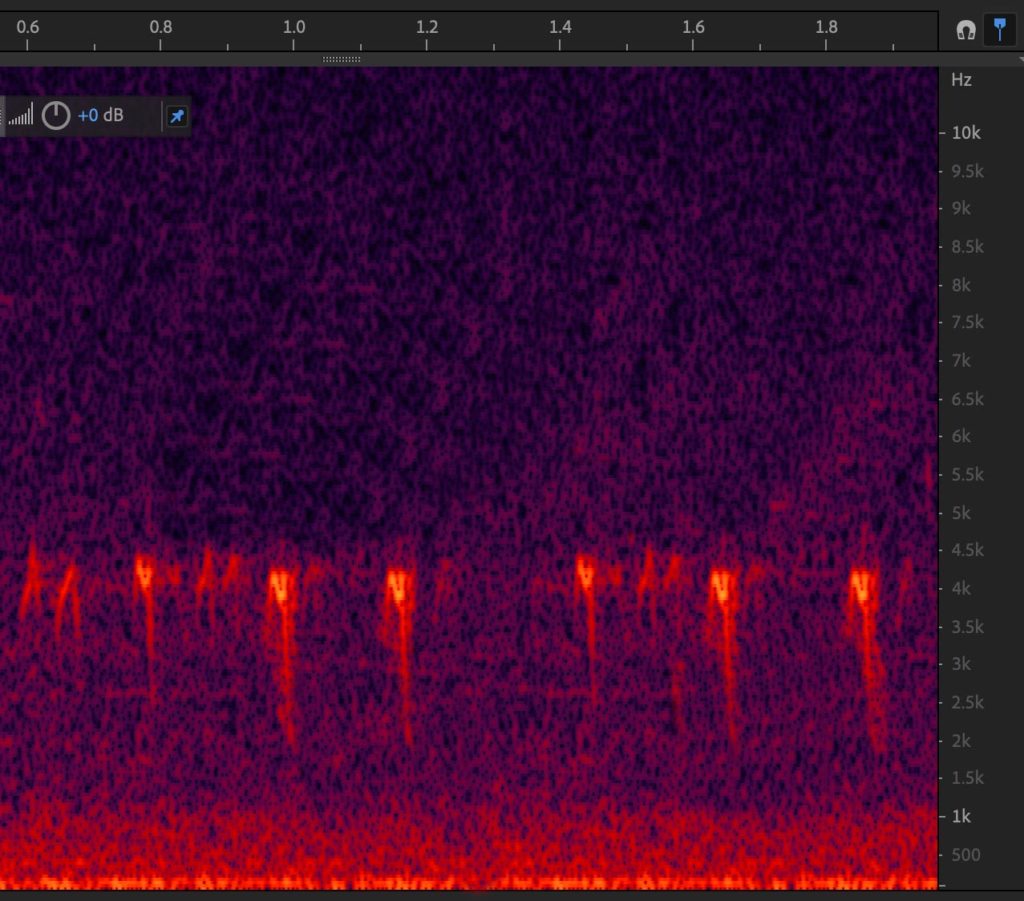The width and height of the screenshot is (1024, 901).
Task: Click the 1.5k frequency scale label
Action: tap(967, 778)
